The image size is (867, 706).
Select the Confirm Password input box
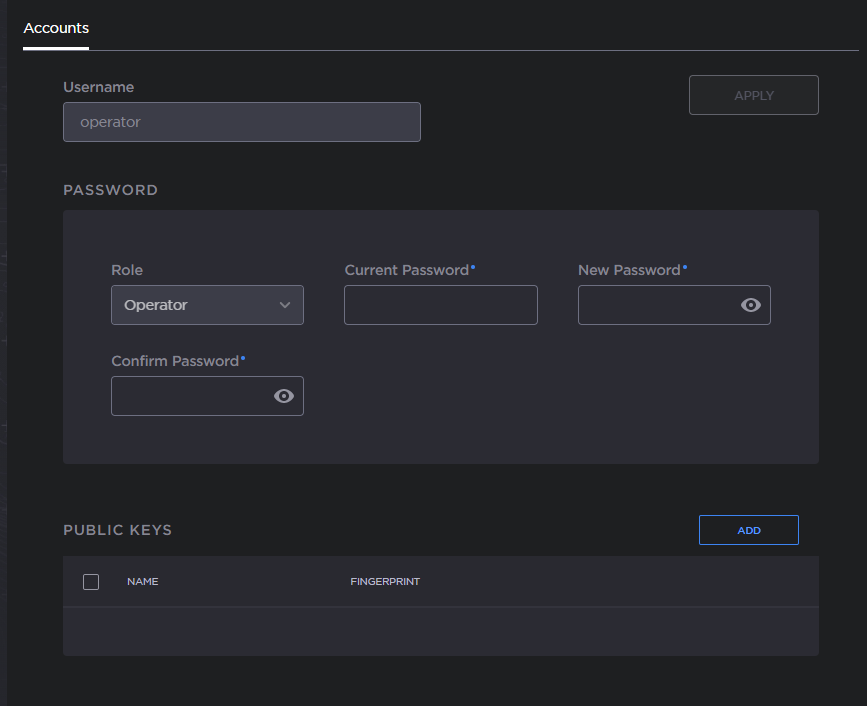coord(190,396)
